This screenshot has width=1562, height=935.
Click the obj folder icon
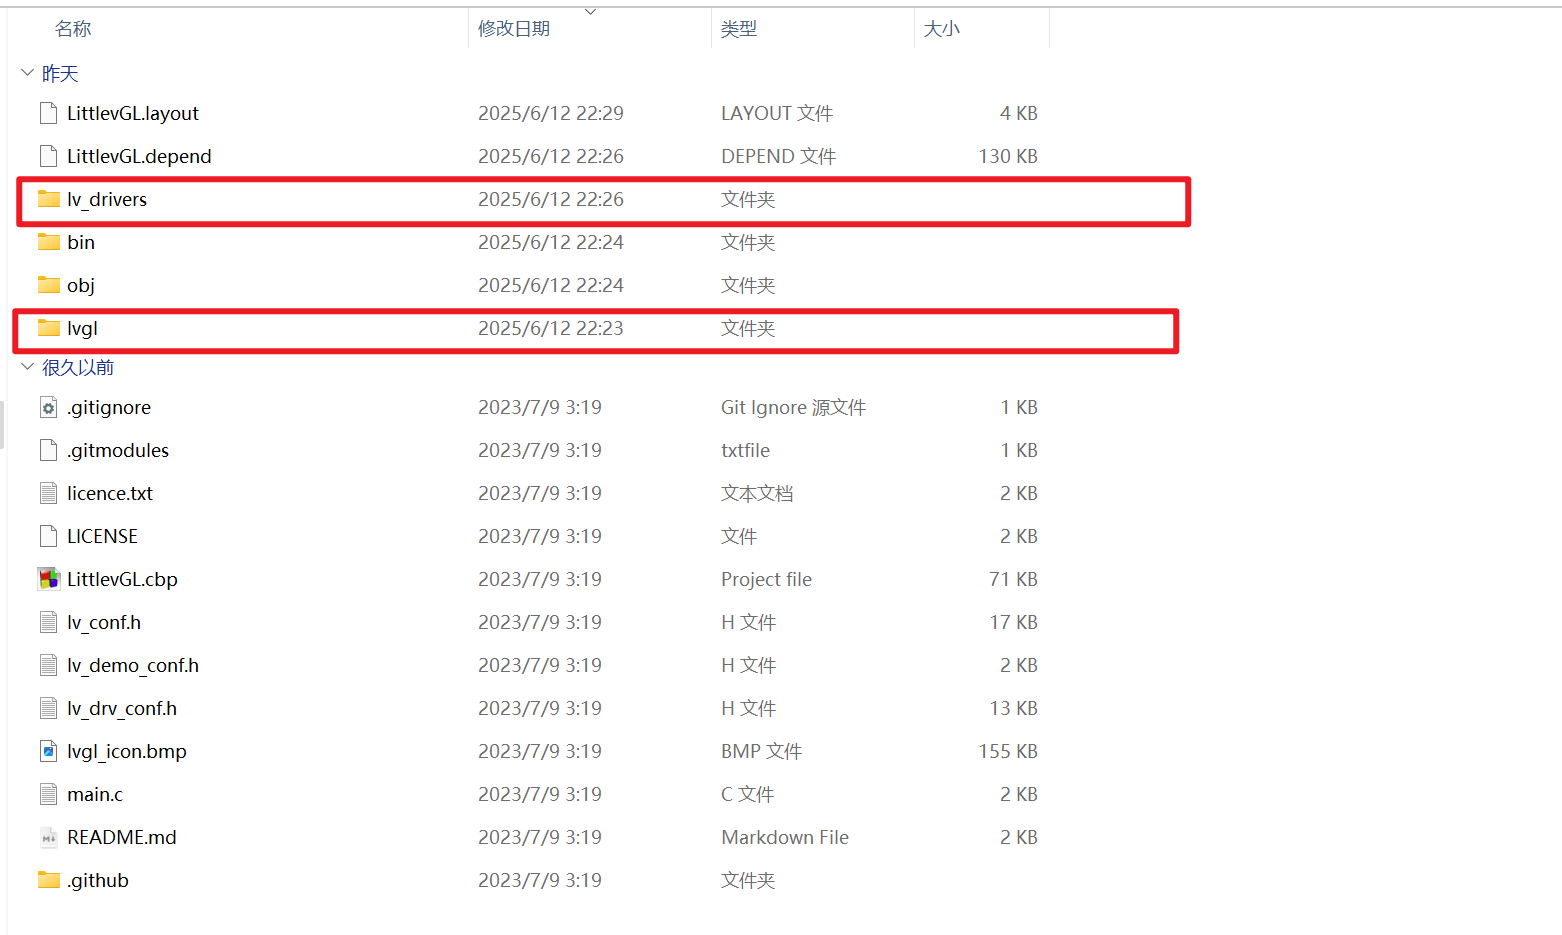pos(48,285)
